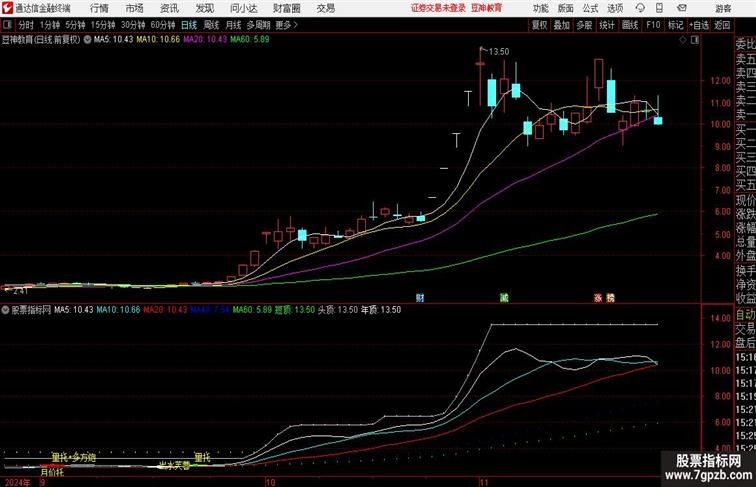
Task: Open main chart indicator dropdown next to 豆神教育
Action: click(87, 40)
